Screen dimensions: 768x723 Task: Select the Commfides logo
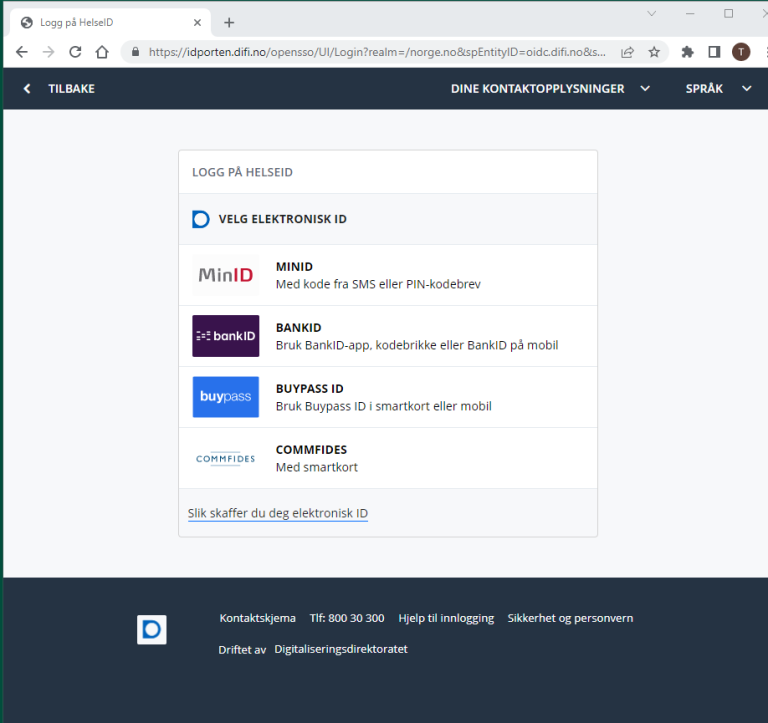(x=225, y=458)
